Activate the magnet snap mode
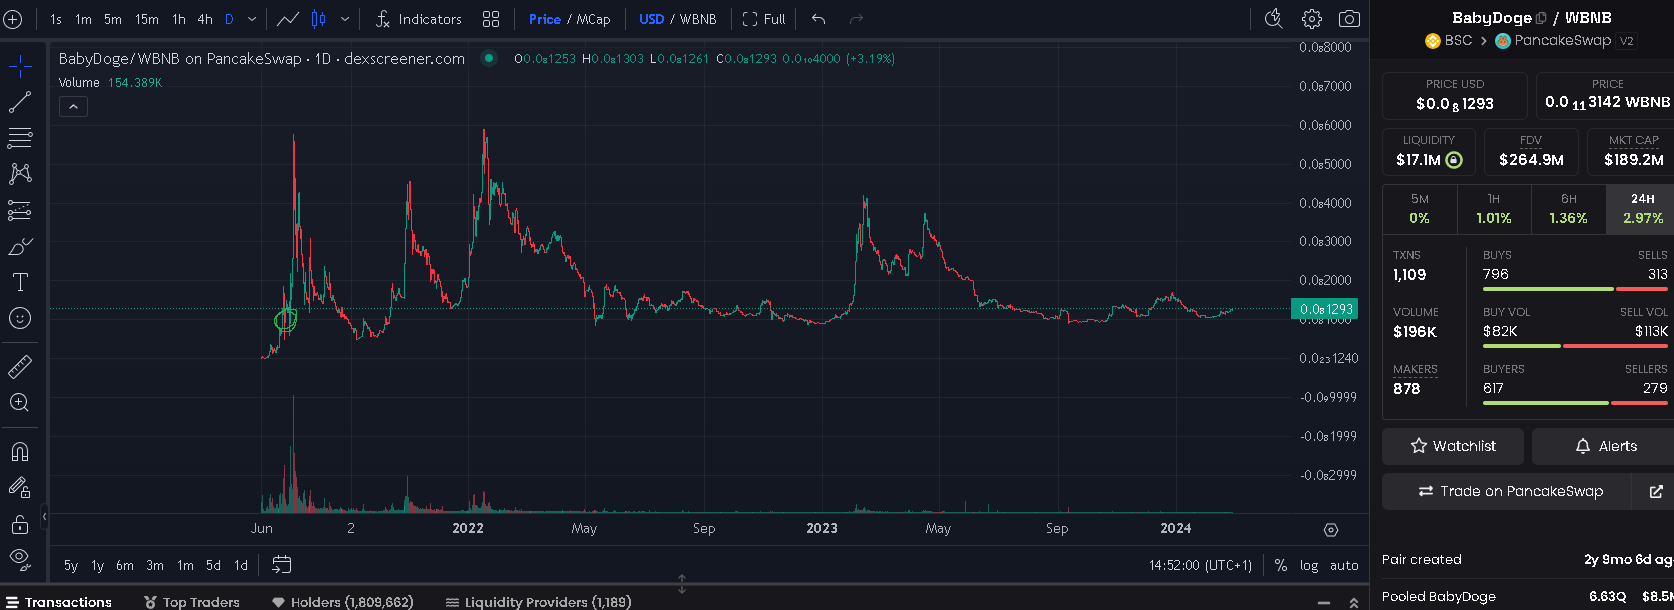Screen dimensions: 1674x610 [19, 451]
